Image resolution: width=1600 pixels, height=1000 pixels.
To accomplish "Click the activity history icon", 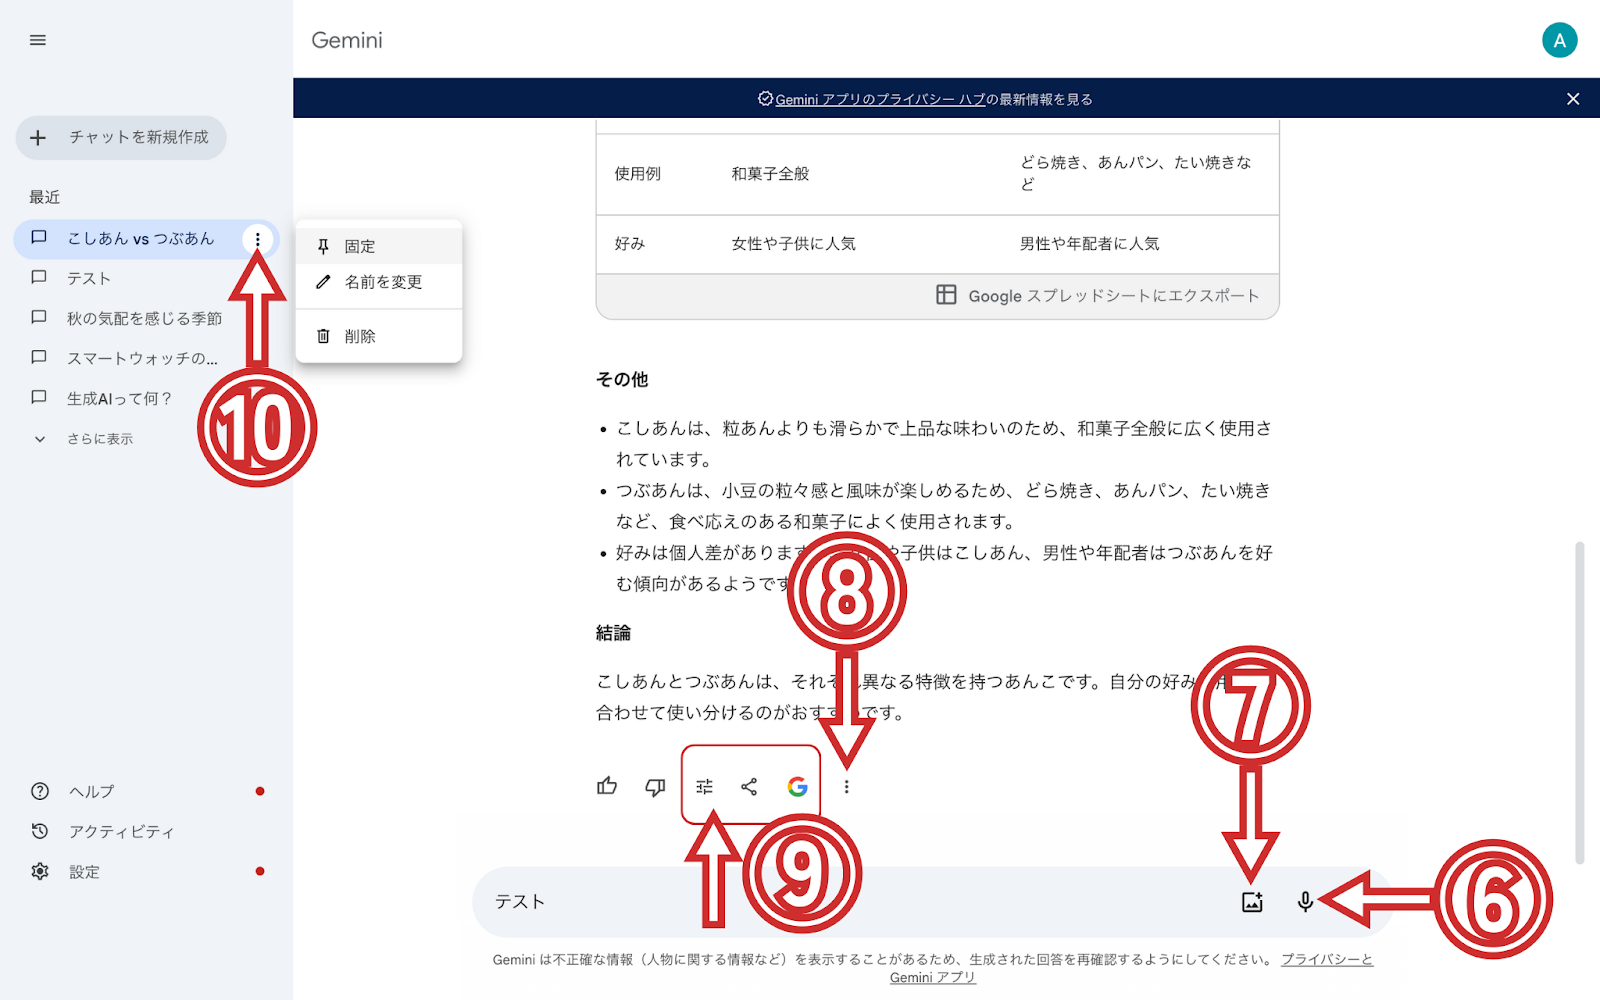I will click(40, 831).
